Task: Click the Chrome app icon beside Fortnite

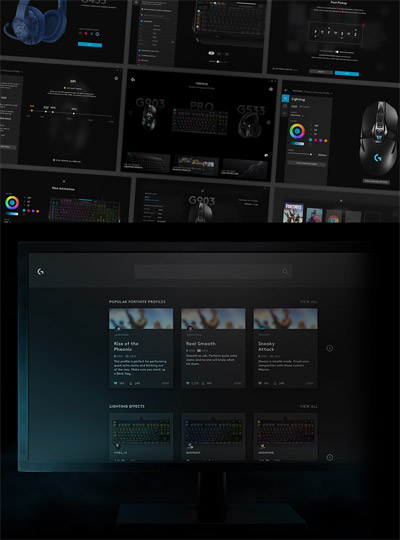Action: [333, 218]
